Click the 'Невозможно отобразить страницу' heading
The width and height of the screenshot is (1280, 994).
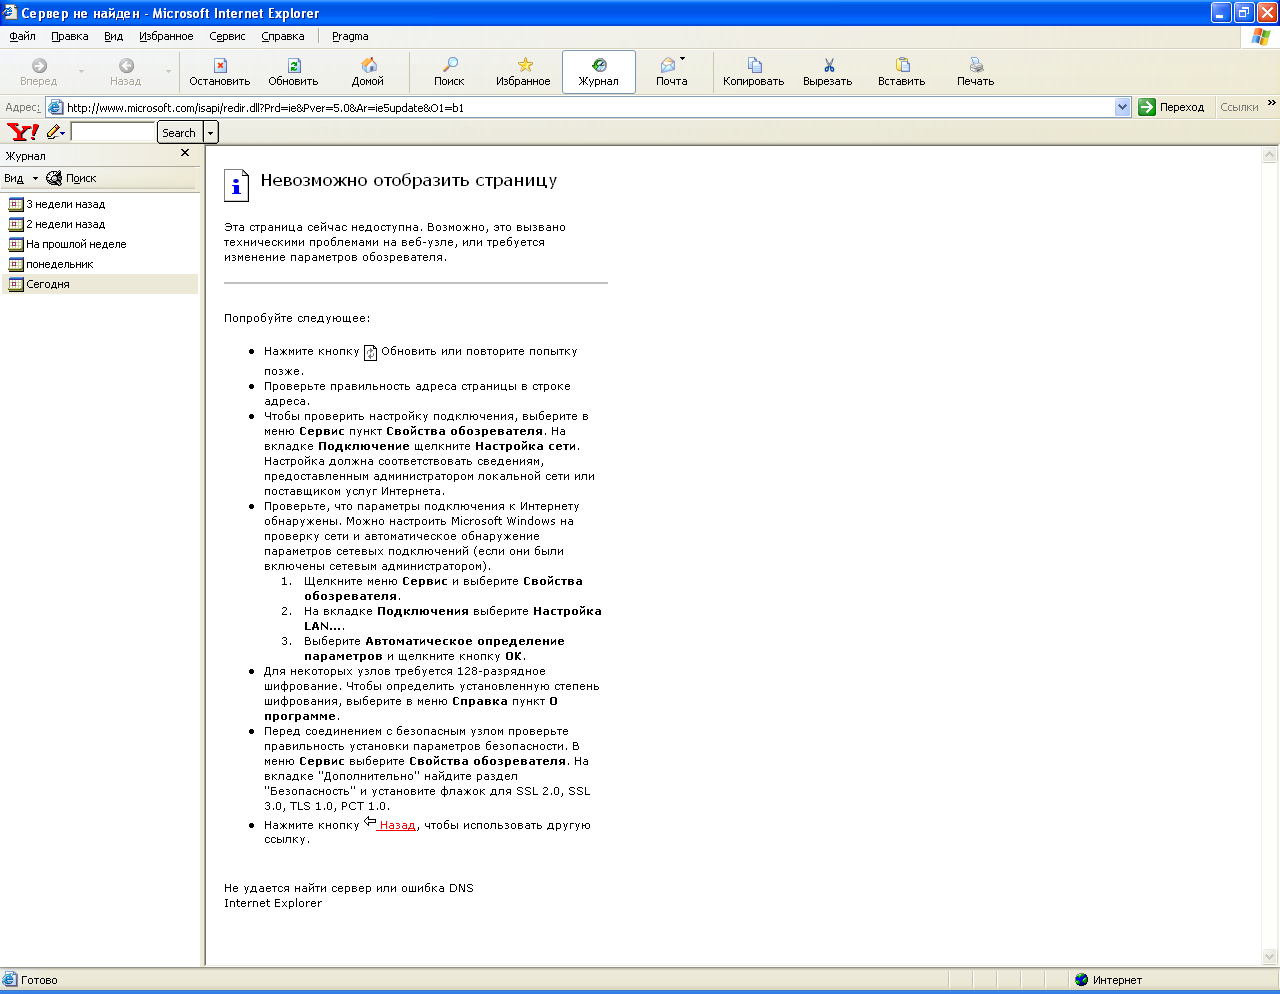point(409,181)
